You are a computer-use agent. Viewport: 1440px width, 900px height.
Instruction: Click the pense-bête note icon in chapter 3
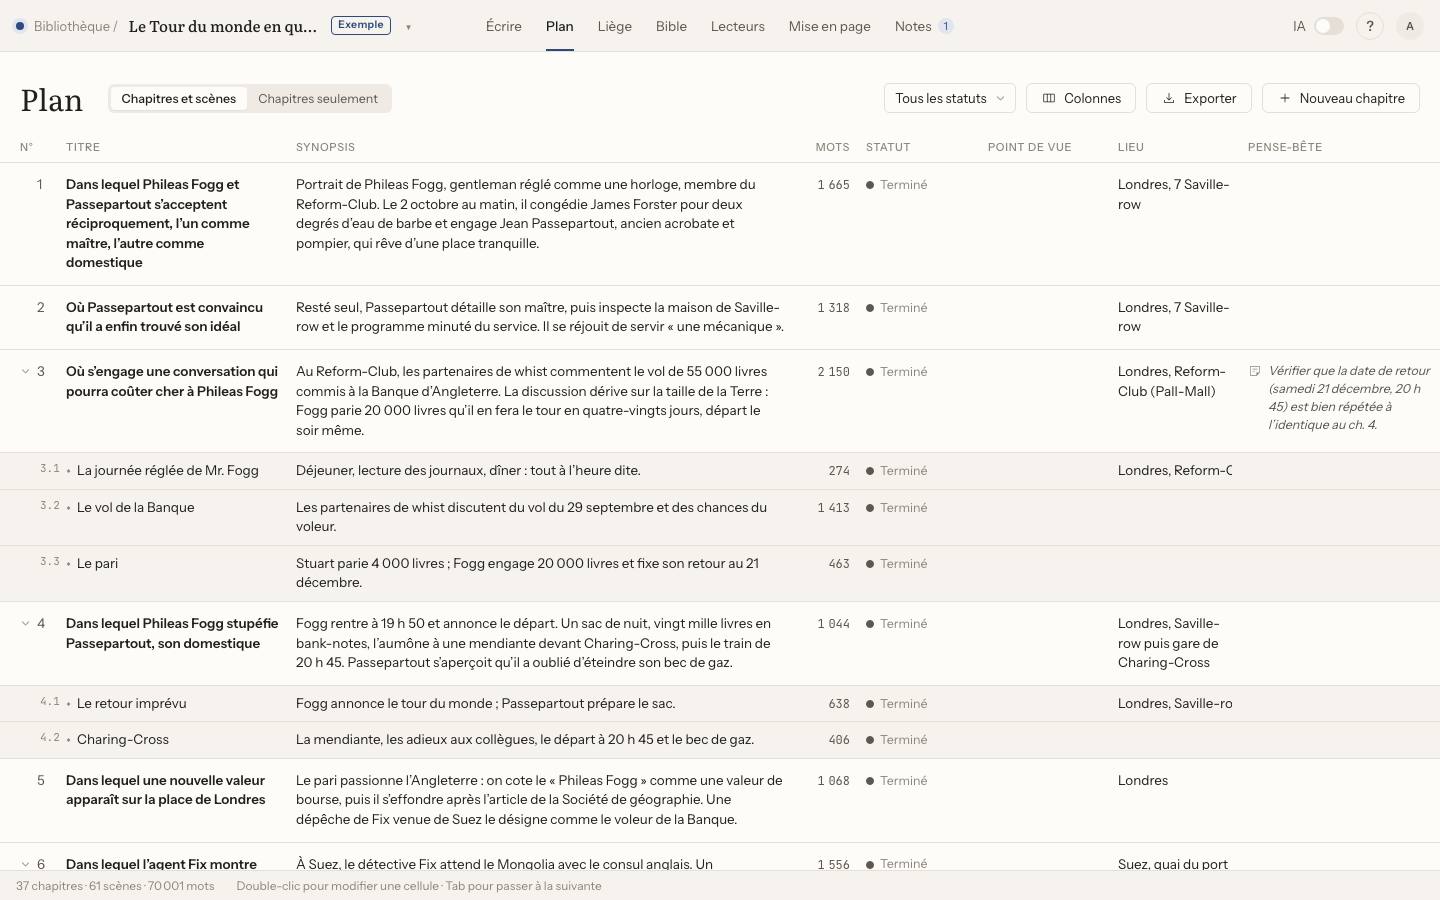click(x=1255, y=371)
